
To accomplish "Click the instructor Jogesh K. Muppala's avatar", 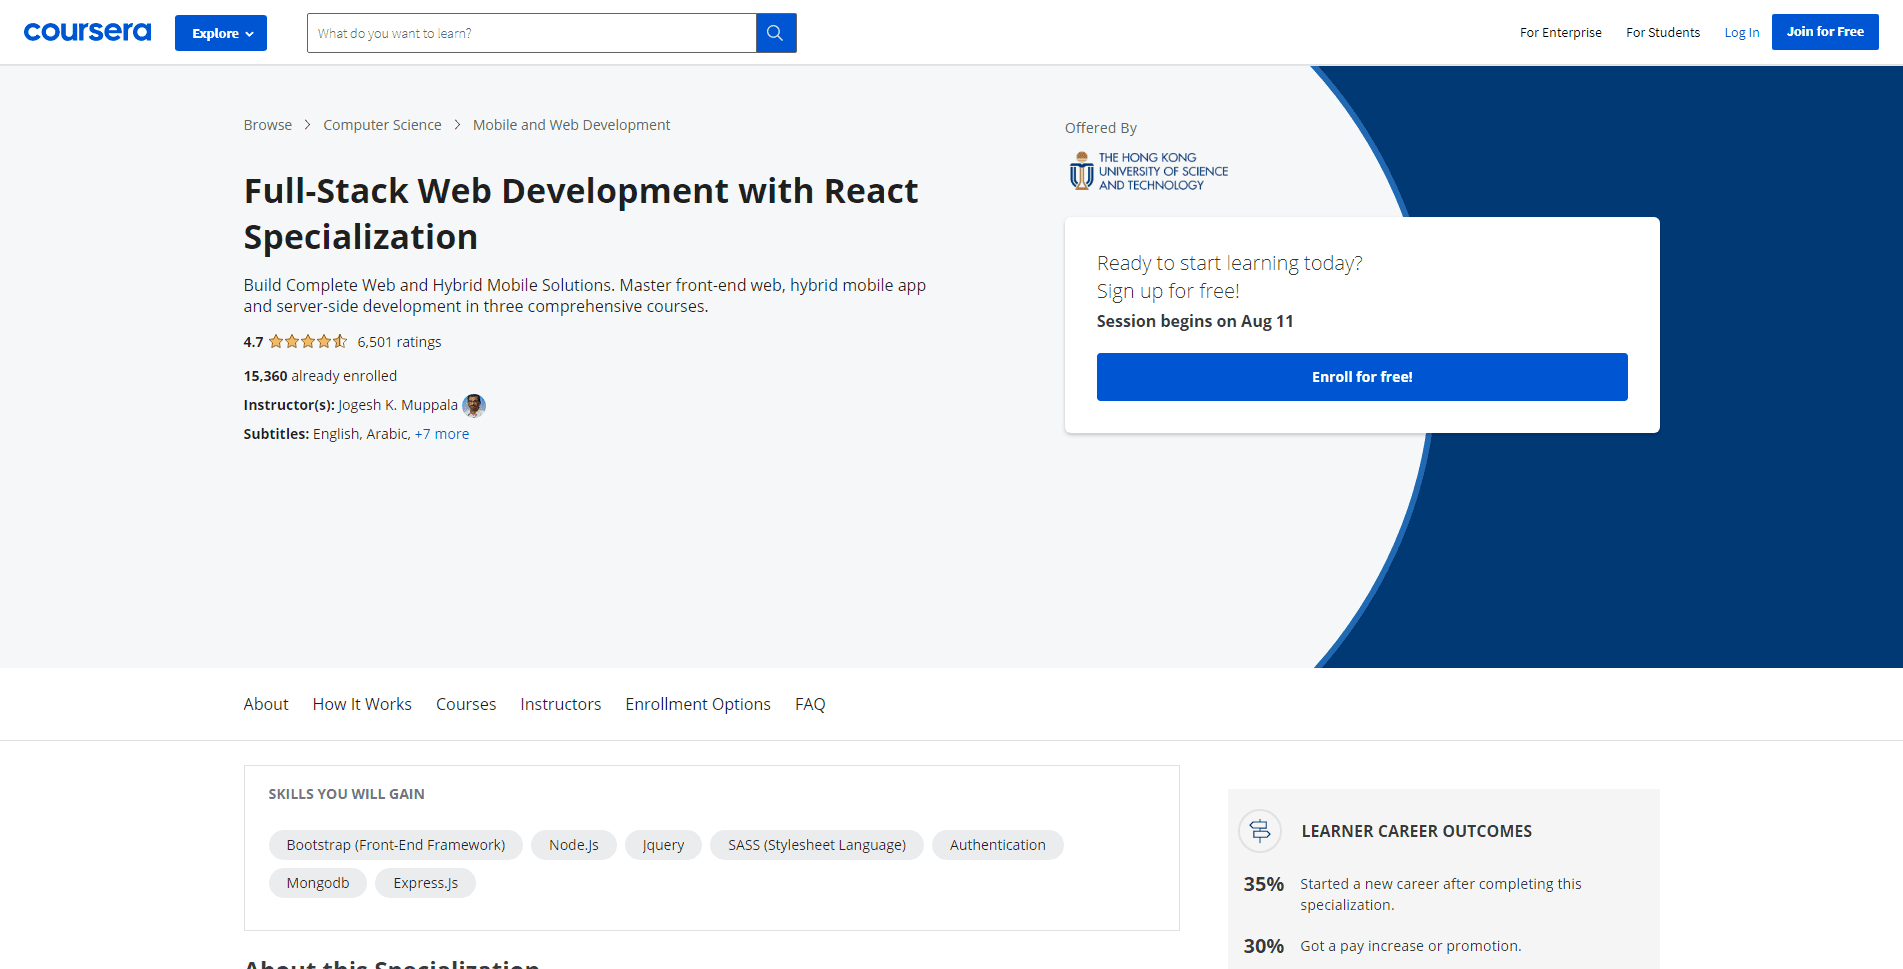I will point(474,405).
